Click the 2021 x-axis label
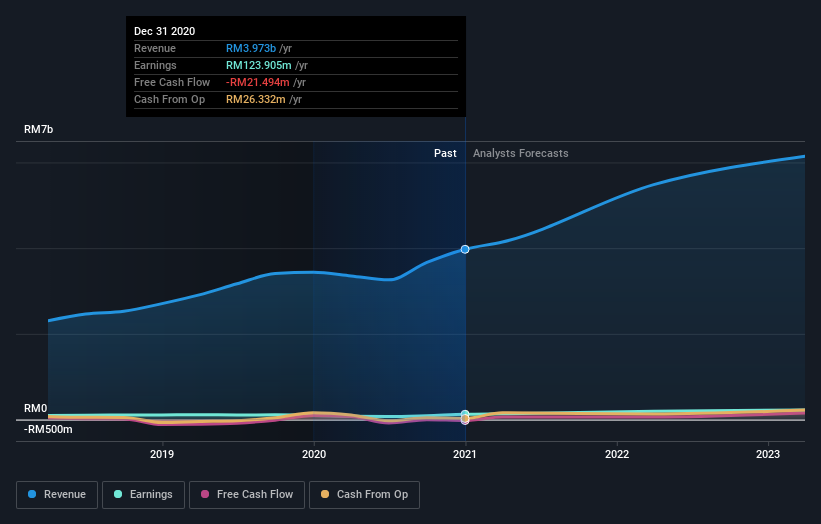The height and width of the screenshot is (524, 821). [x=465, y=454]
